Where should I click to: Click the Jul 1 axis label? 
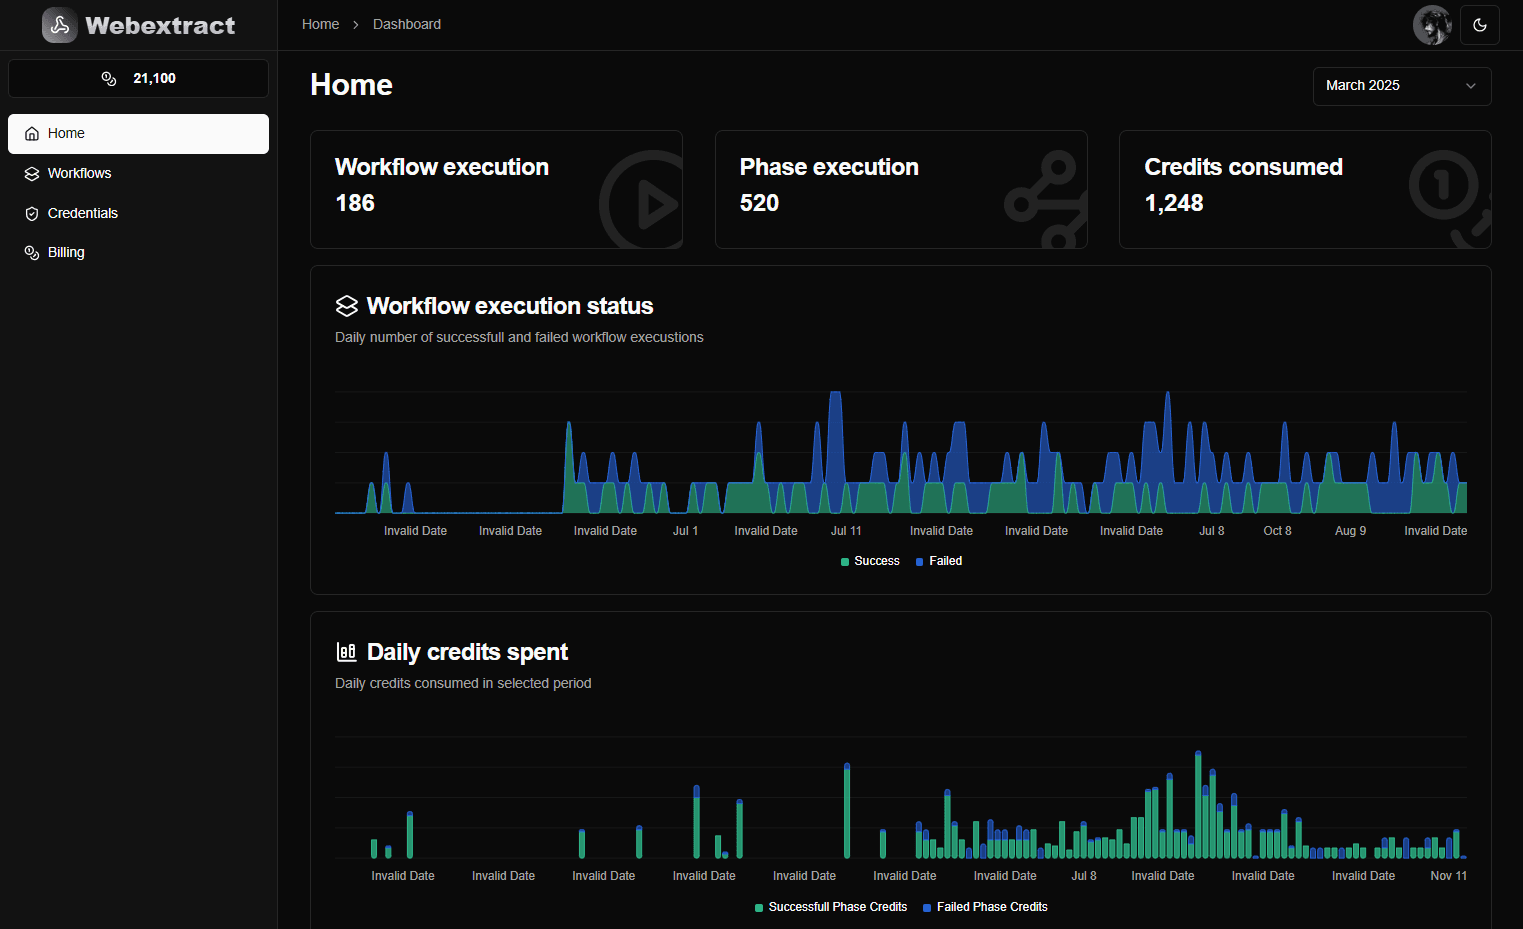pyautogui.click(x=686, y=531)
